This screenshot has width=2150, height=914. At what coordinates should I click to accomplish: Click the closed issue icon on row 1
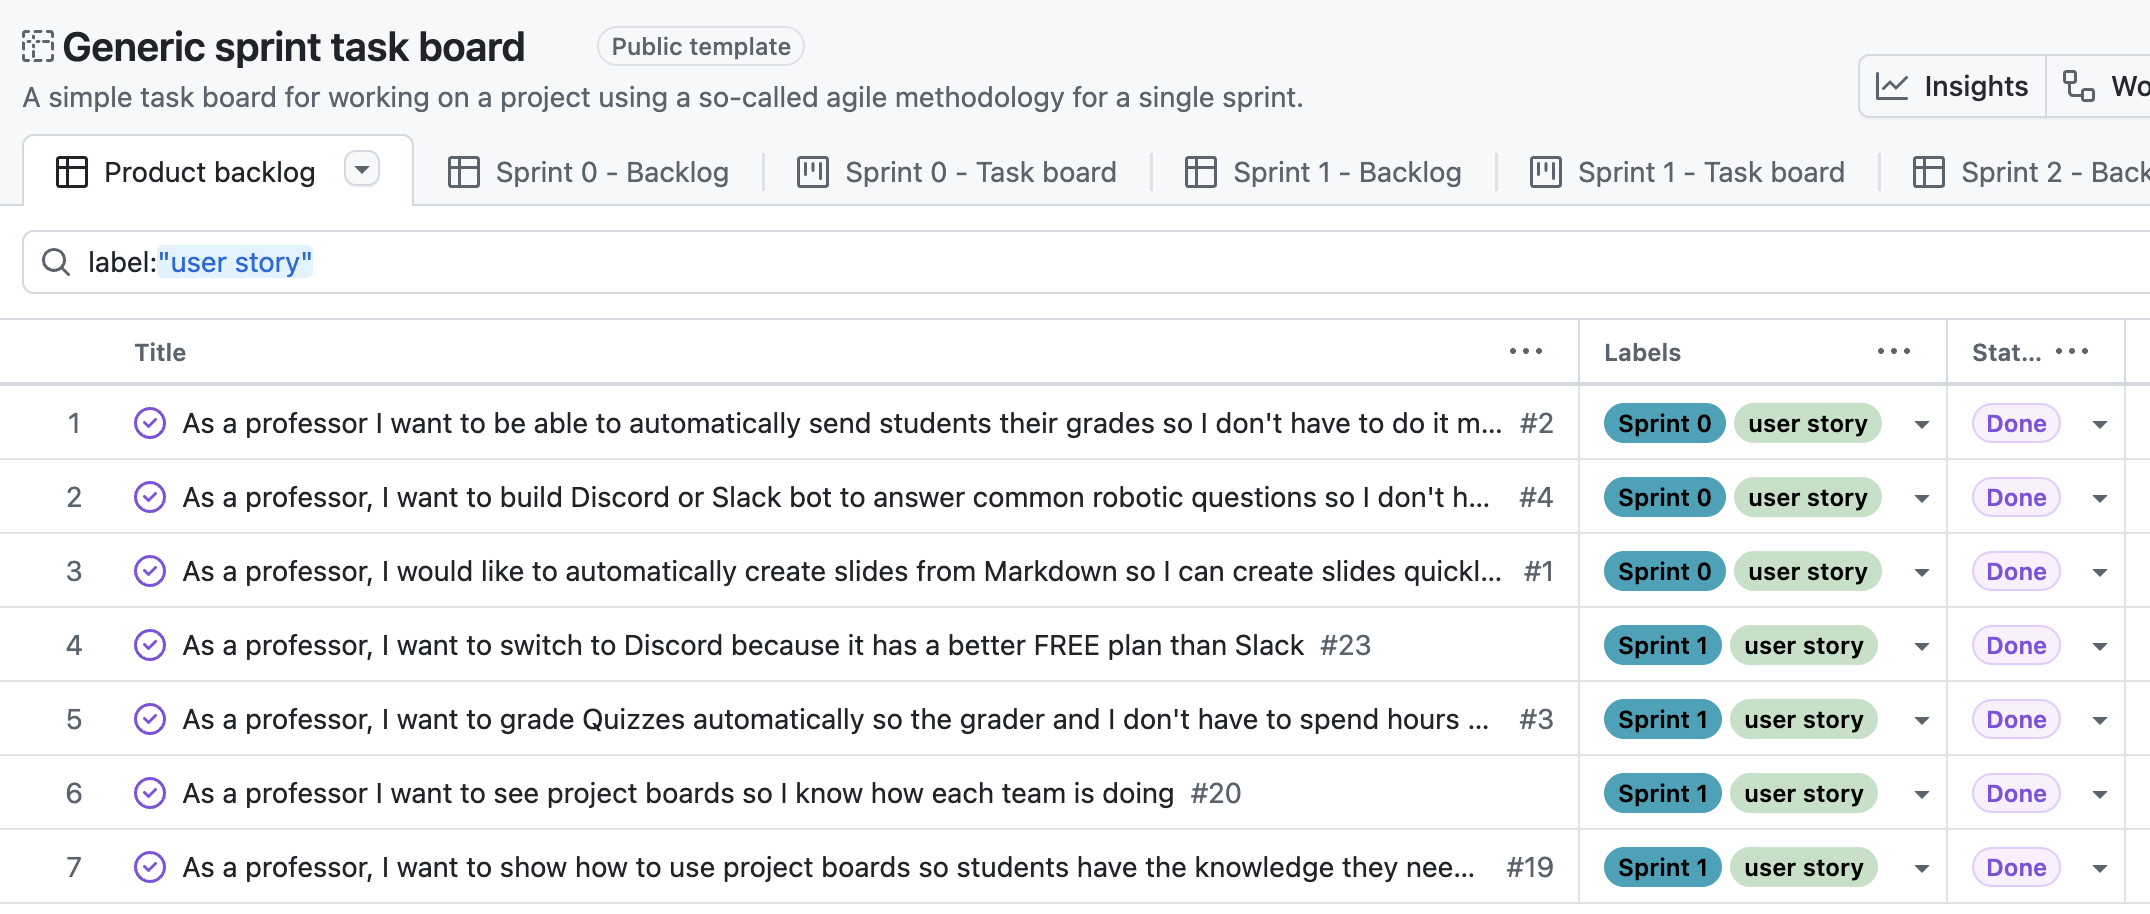tap(149, 422)
